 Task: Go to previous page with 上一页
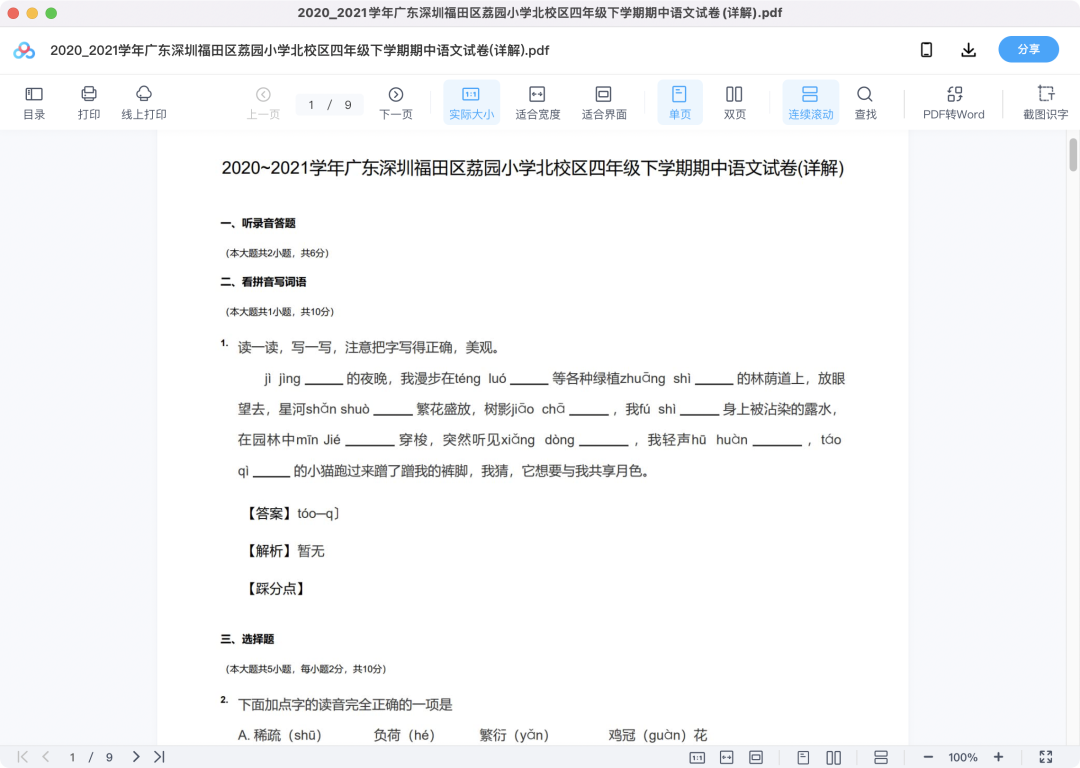pyautogui.click(x=263, y=103)
